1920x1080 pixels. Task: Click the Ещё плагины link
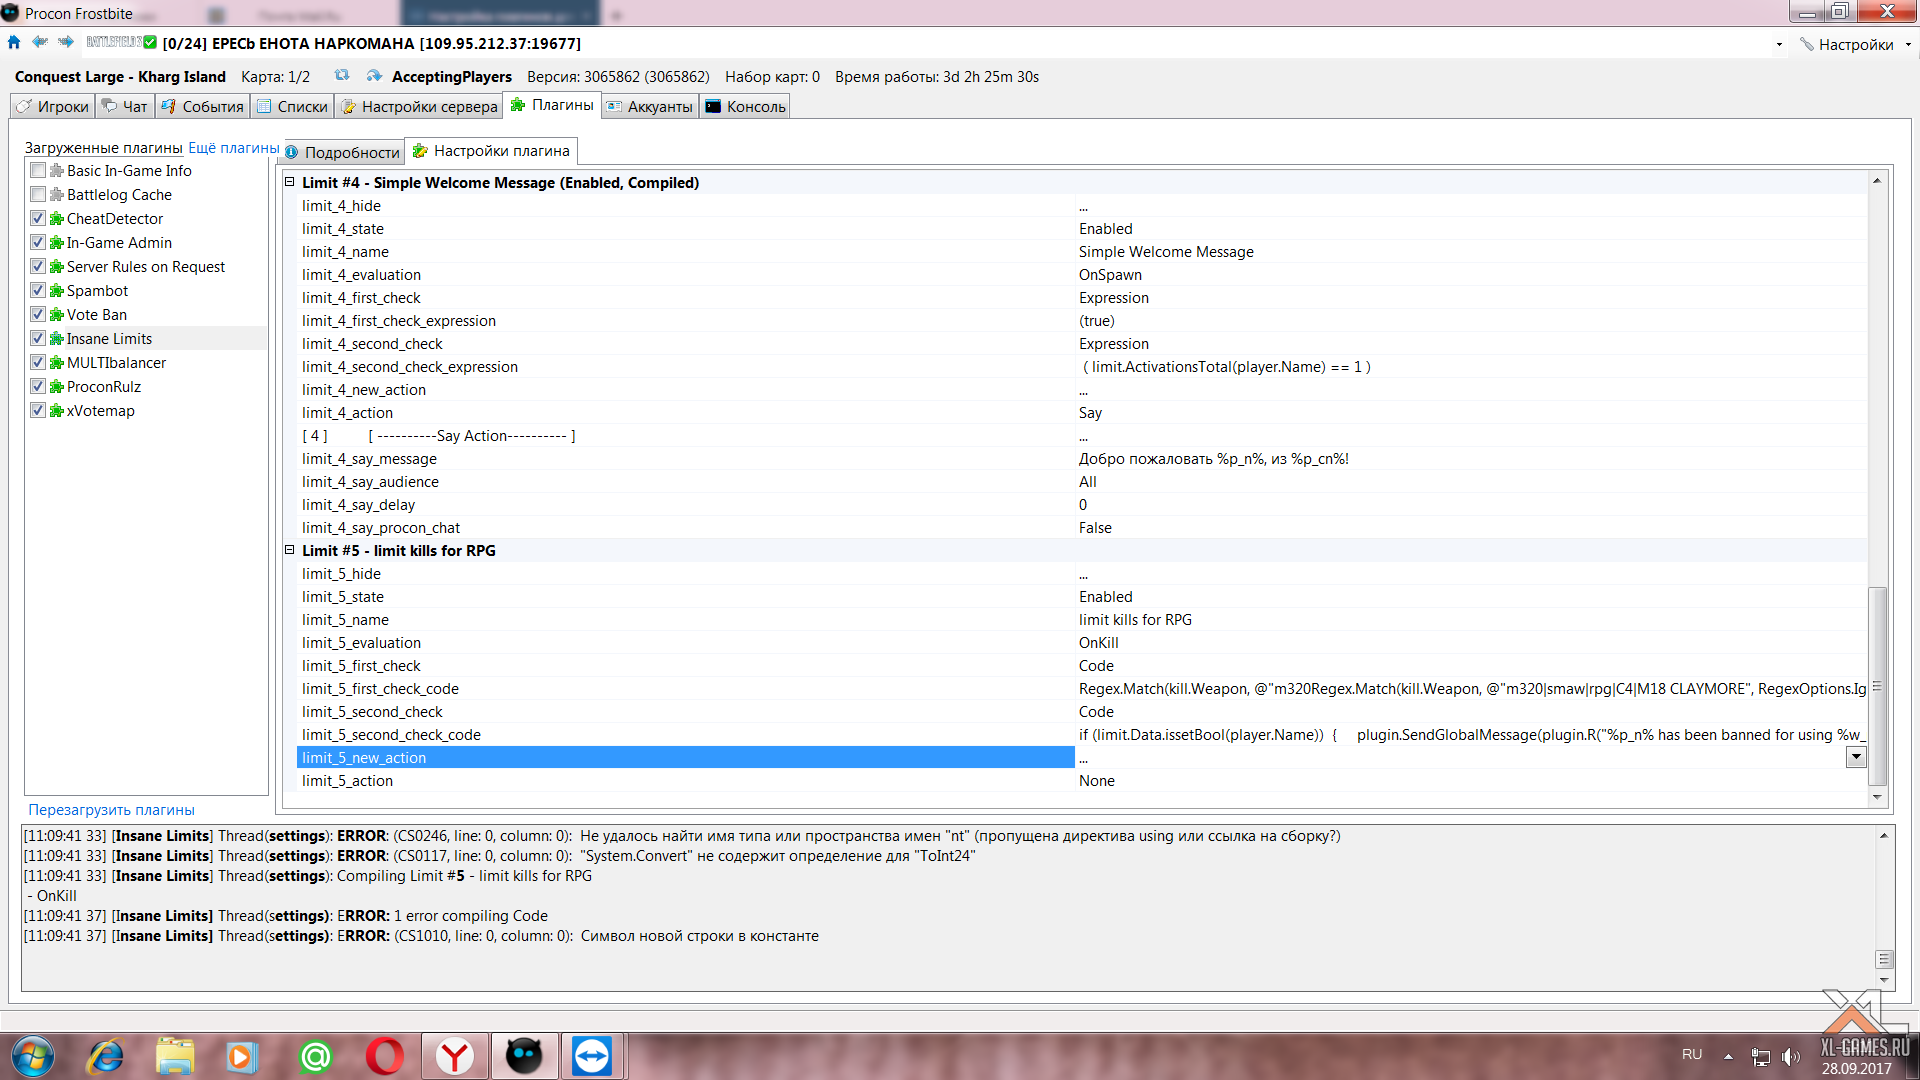pyautogui.click(x=234, y=148)
